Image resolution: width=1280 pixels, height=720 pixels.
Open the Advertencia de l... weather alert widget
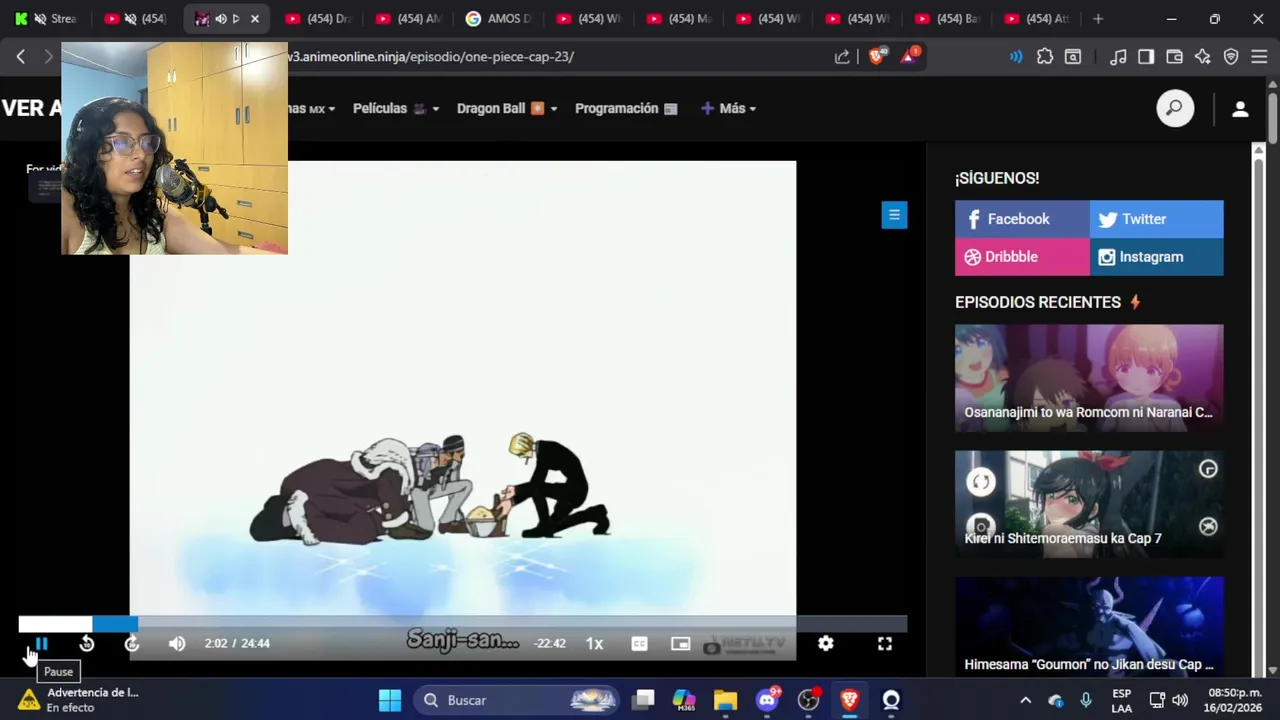[78, 700]
